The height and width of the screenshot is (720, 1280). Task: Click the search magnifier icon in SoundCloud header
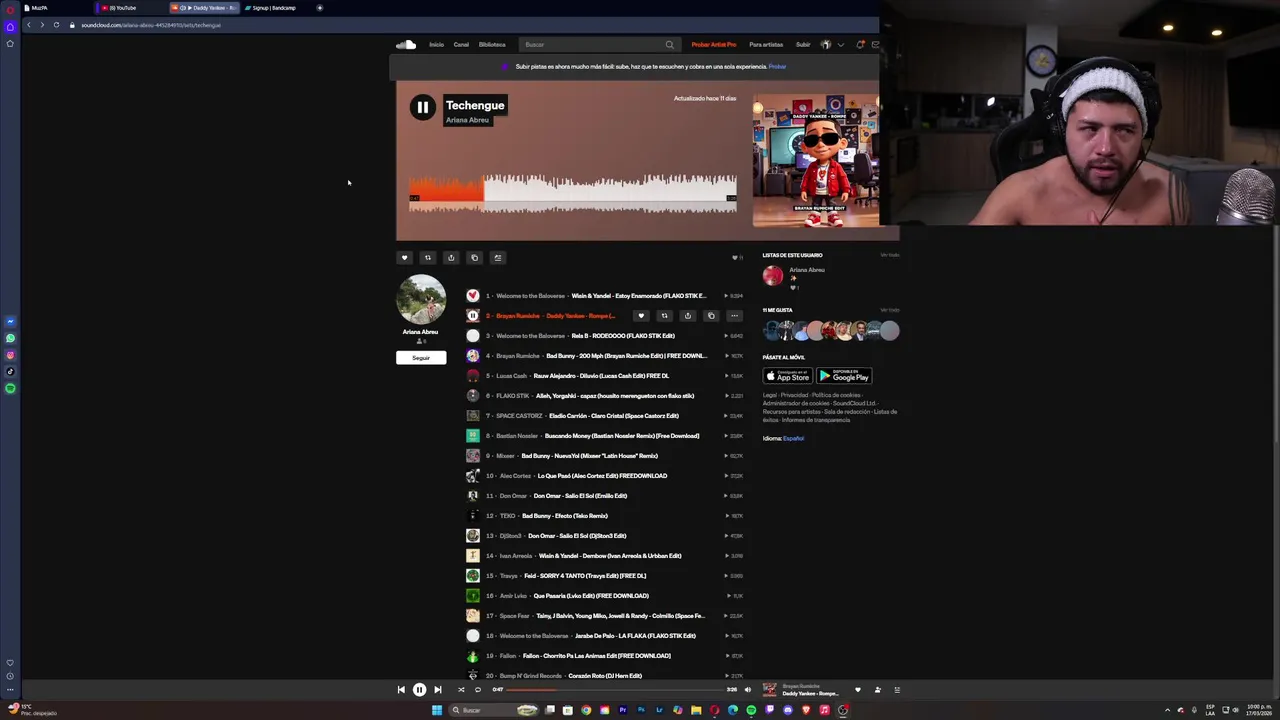point(669,44)
